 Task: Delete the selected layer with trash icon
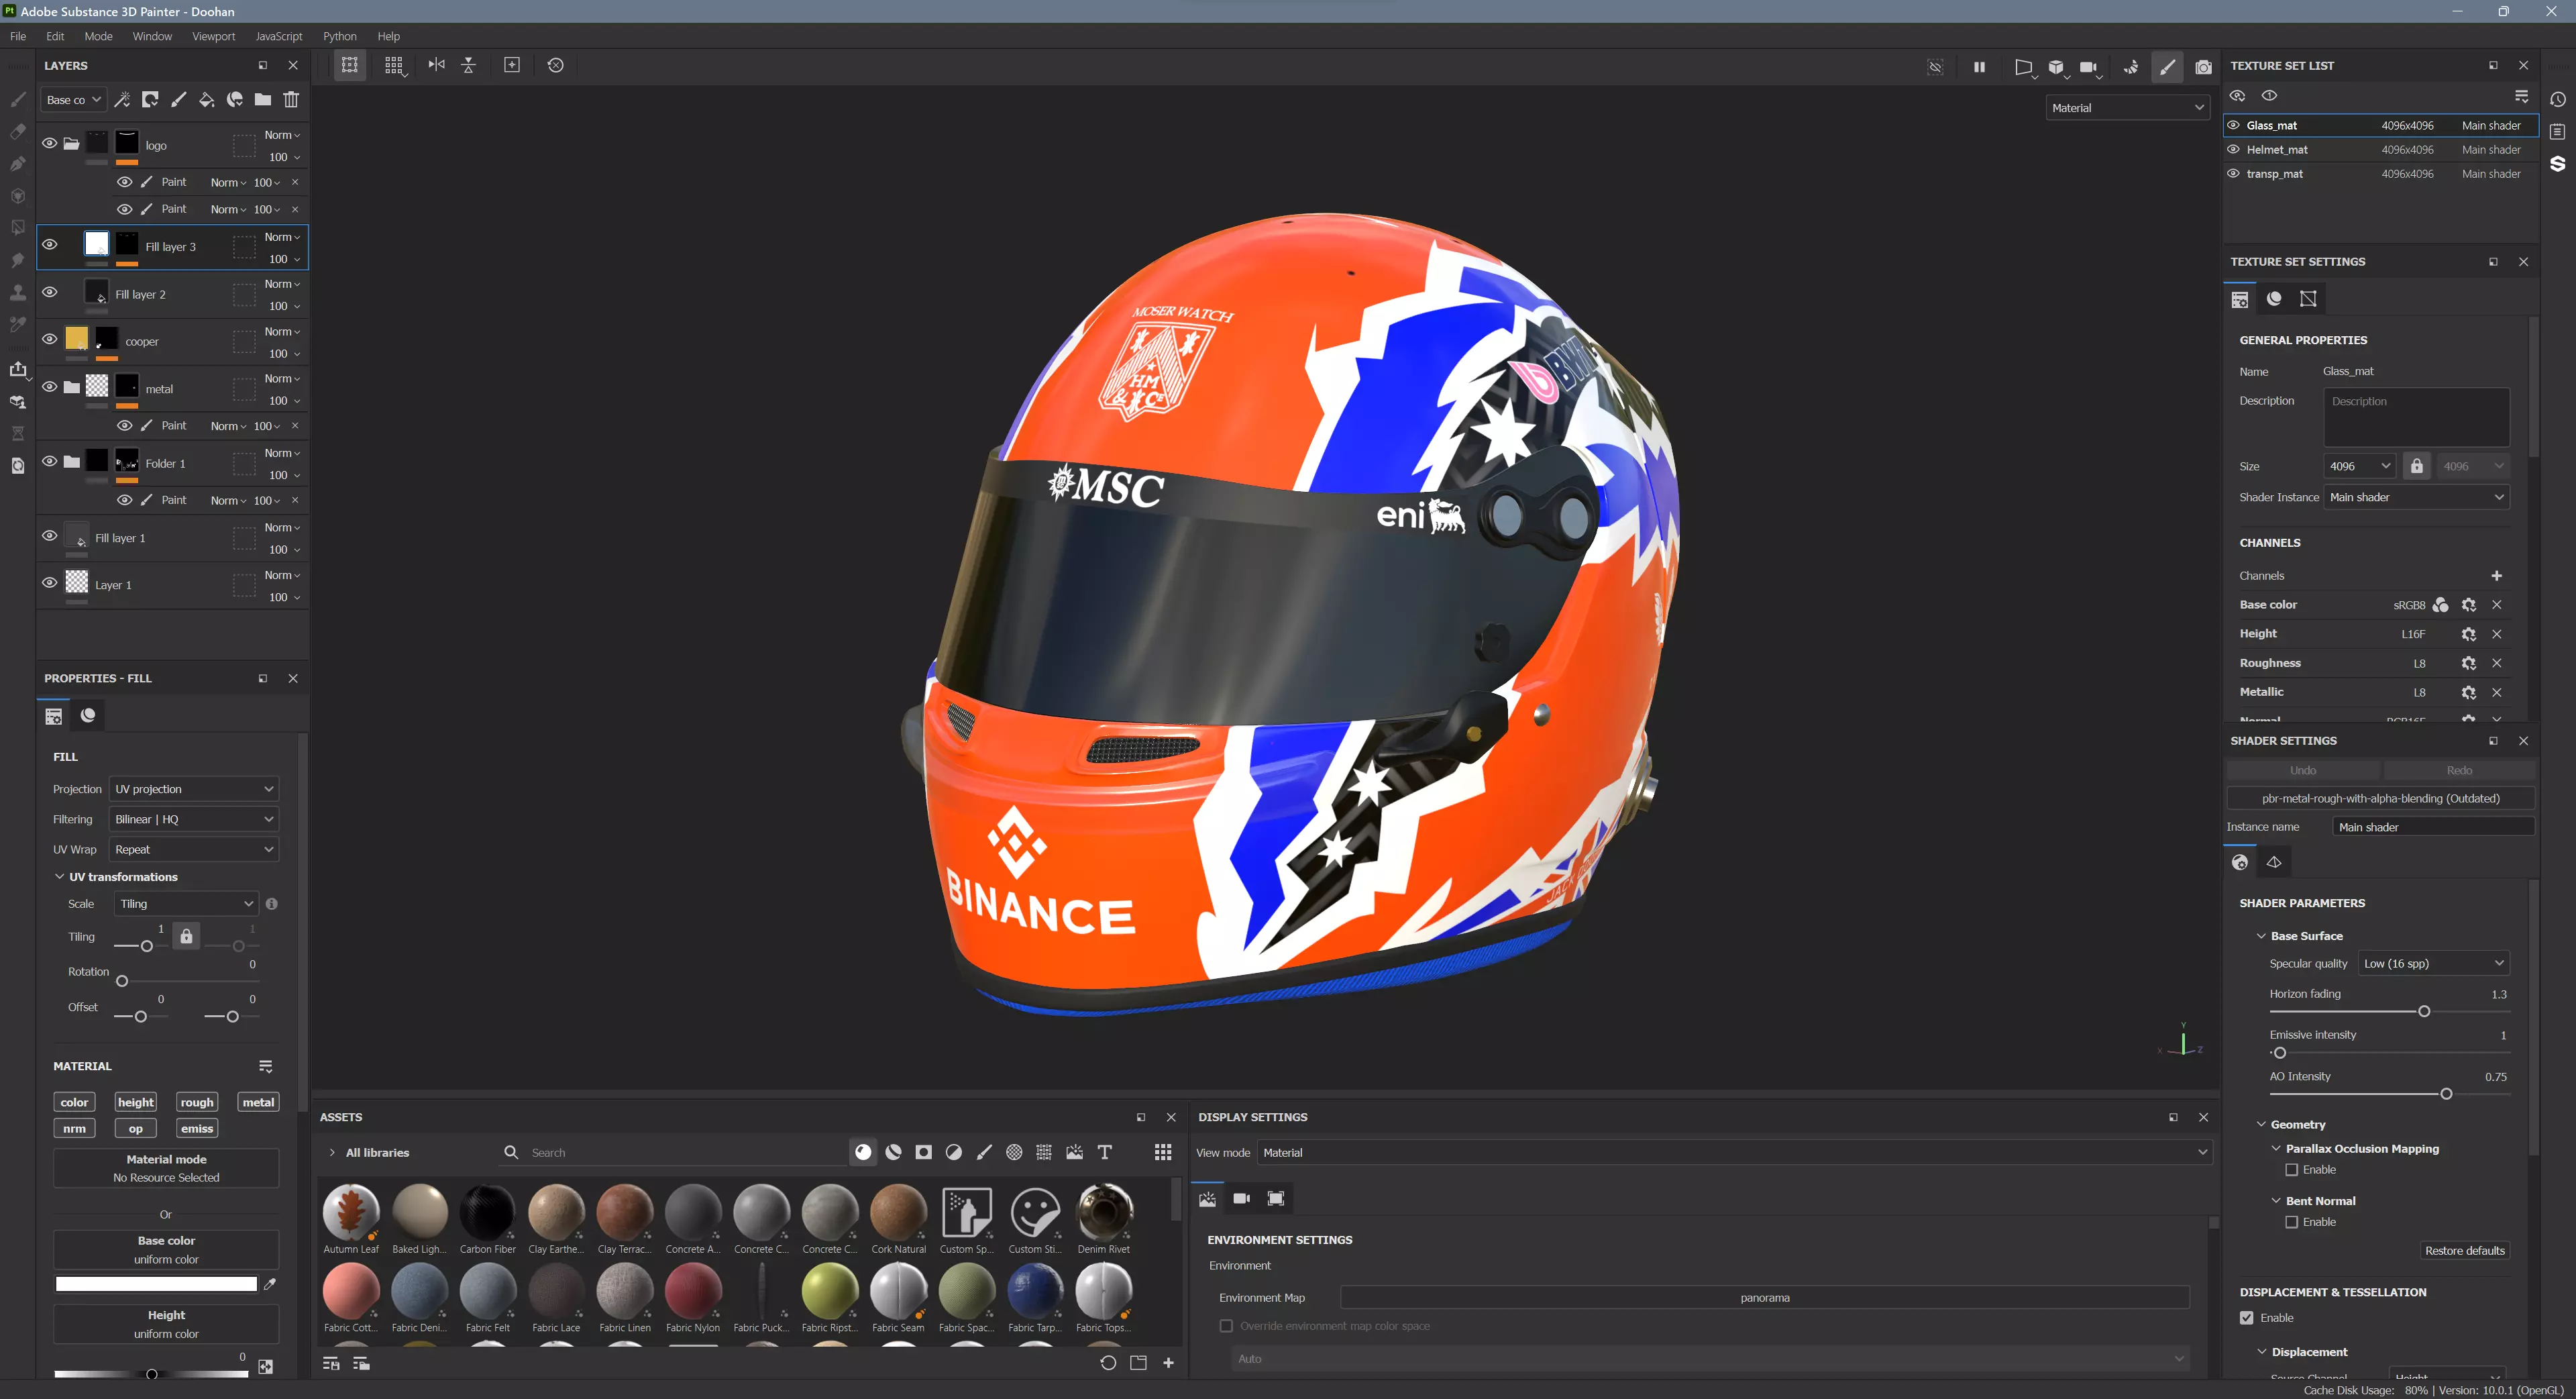point(291,99)
